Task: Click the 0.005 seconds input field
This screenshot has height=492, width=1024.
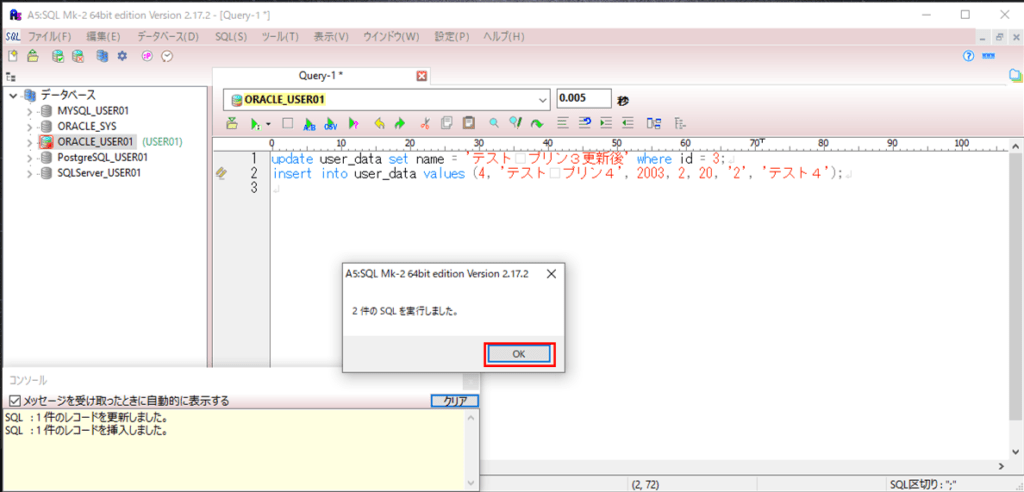Action: click(x=583, y=99)
